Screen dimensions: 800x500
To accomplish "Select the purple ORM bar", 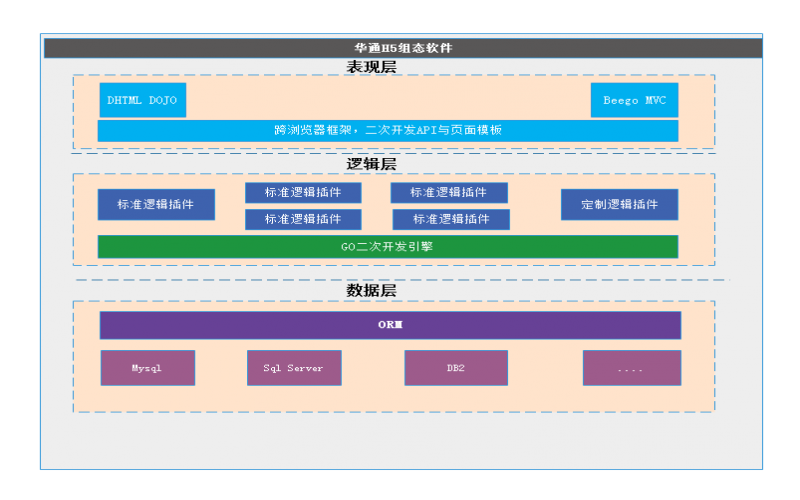I will coord(390,325).
